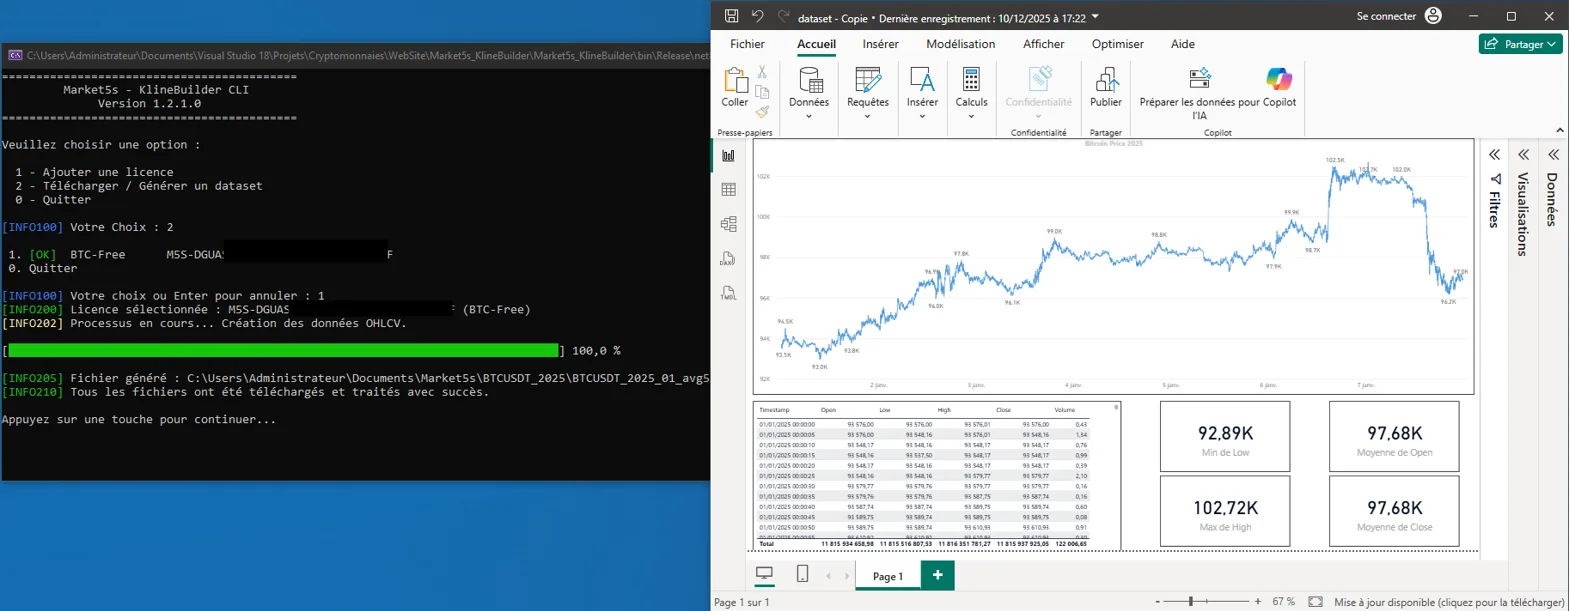This screenshot has width=1570, height=611.
Task: Click the Copy icon under scissors
Action: 762,92
